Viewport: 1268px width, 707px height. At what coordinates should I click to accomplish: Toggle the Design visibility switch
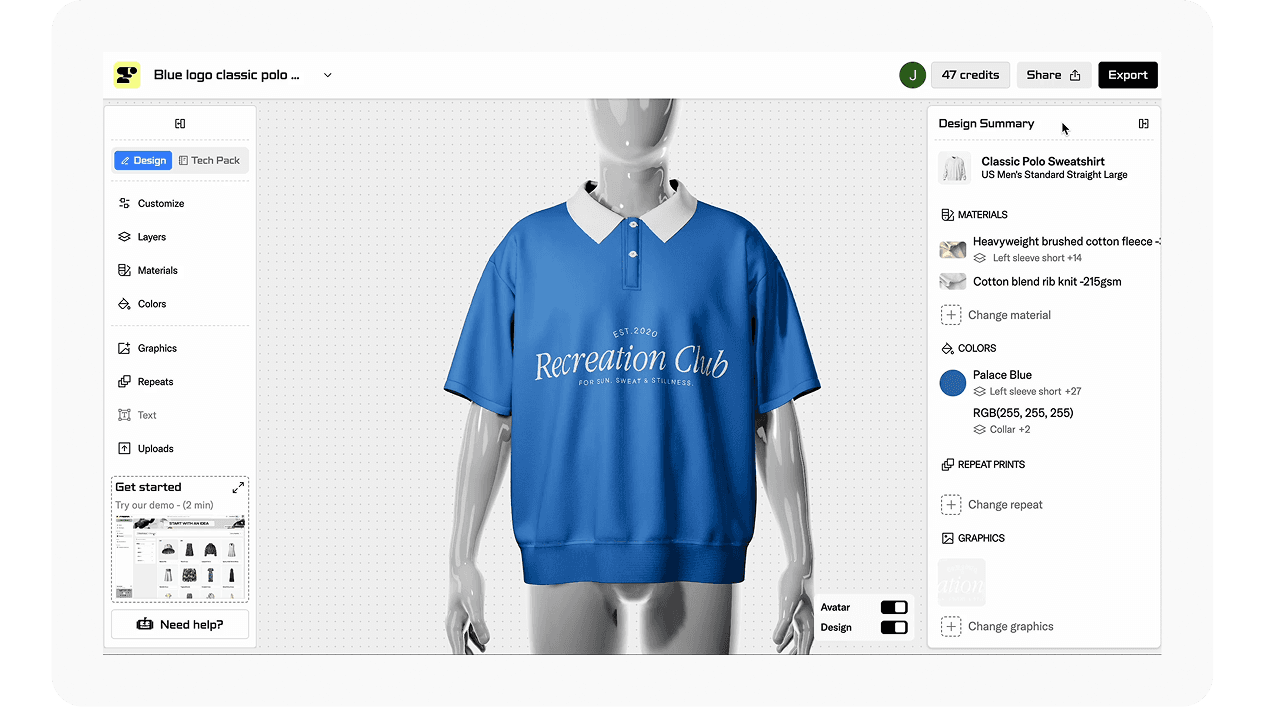(x=893, y=628)
